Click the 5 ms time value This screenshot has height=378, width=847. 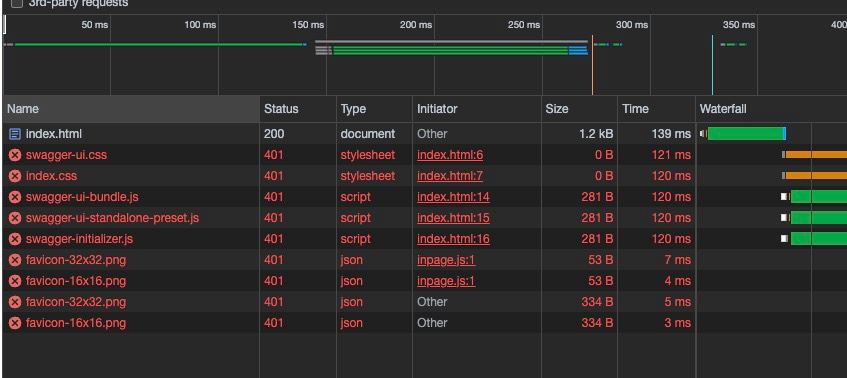point(677,302)
